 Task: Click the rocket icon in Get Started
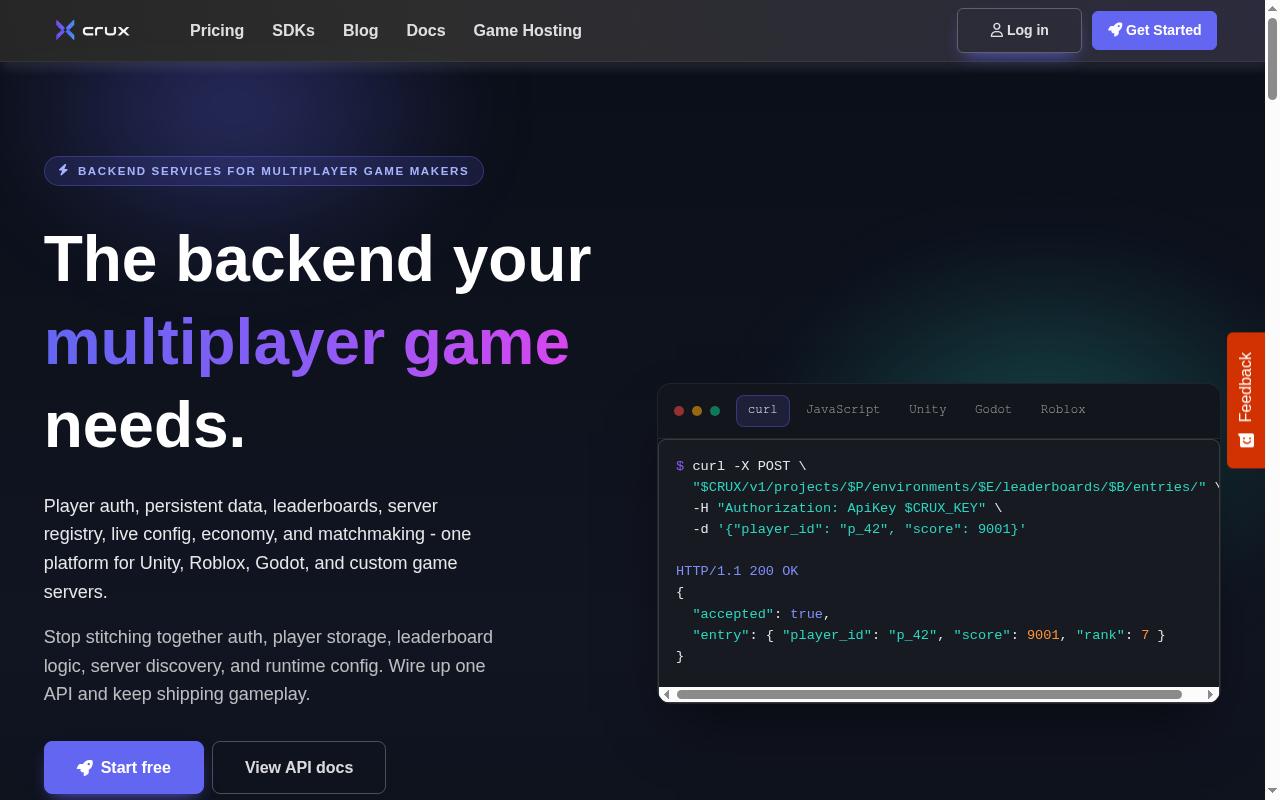1115,30
